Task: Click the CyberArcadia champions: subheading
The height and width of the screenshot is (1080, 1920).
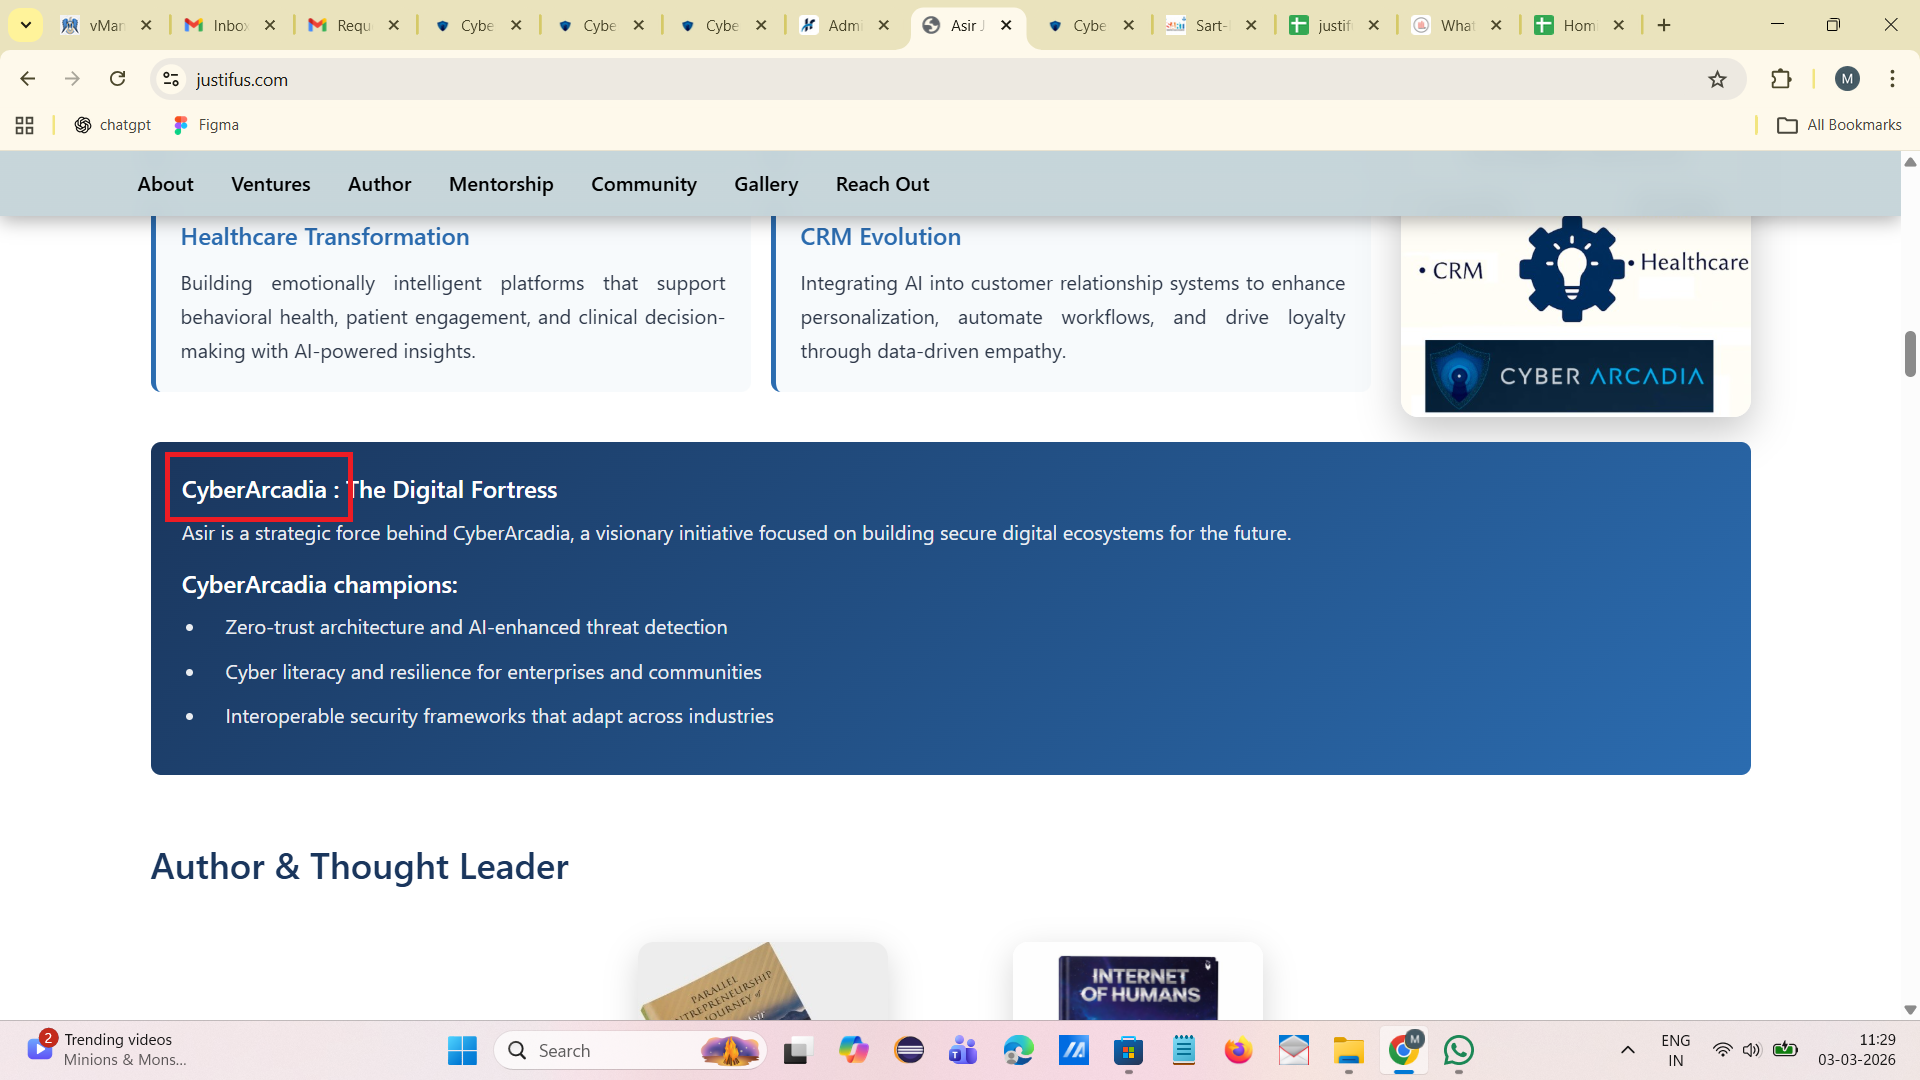Action: [x=320, y=585]
